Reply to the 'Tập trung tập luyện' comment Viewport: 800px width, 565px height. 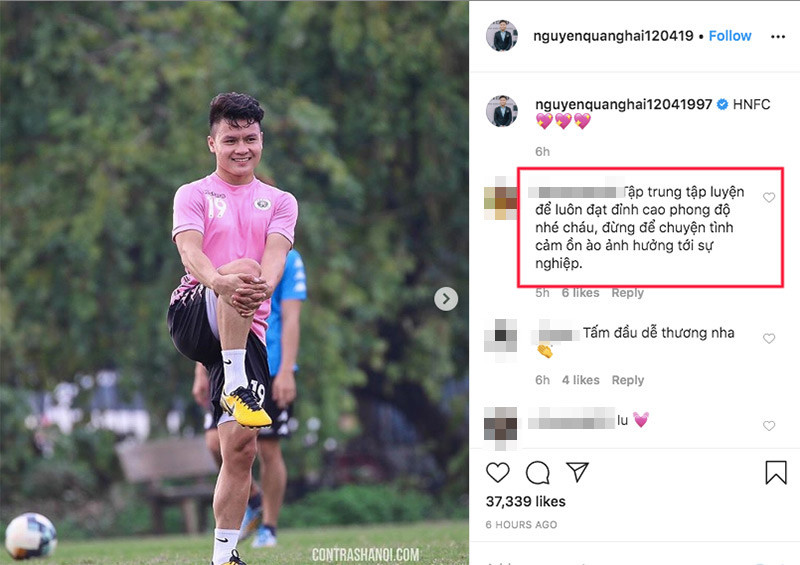(628, 293)
